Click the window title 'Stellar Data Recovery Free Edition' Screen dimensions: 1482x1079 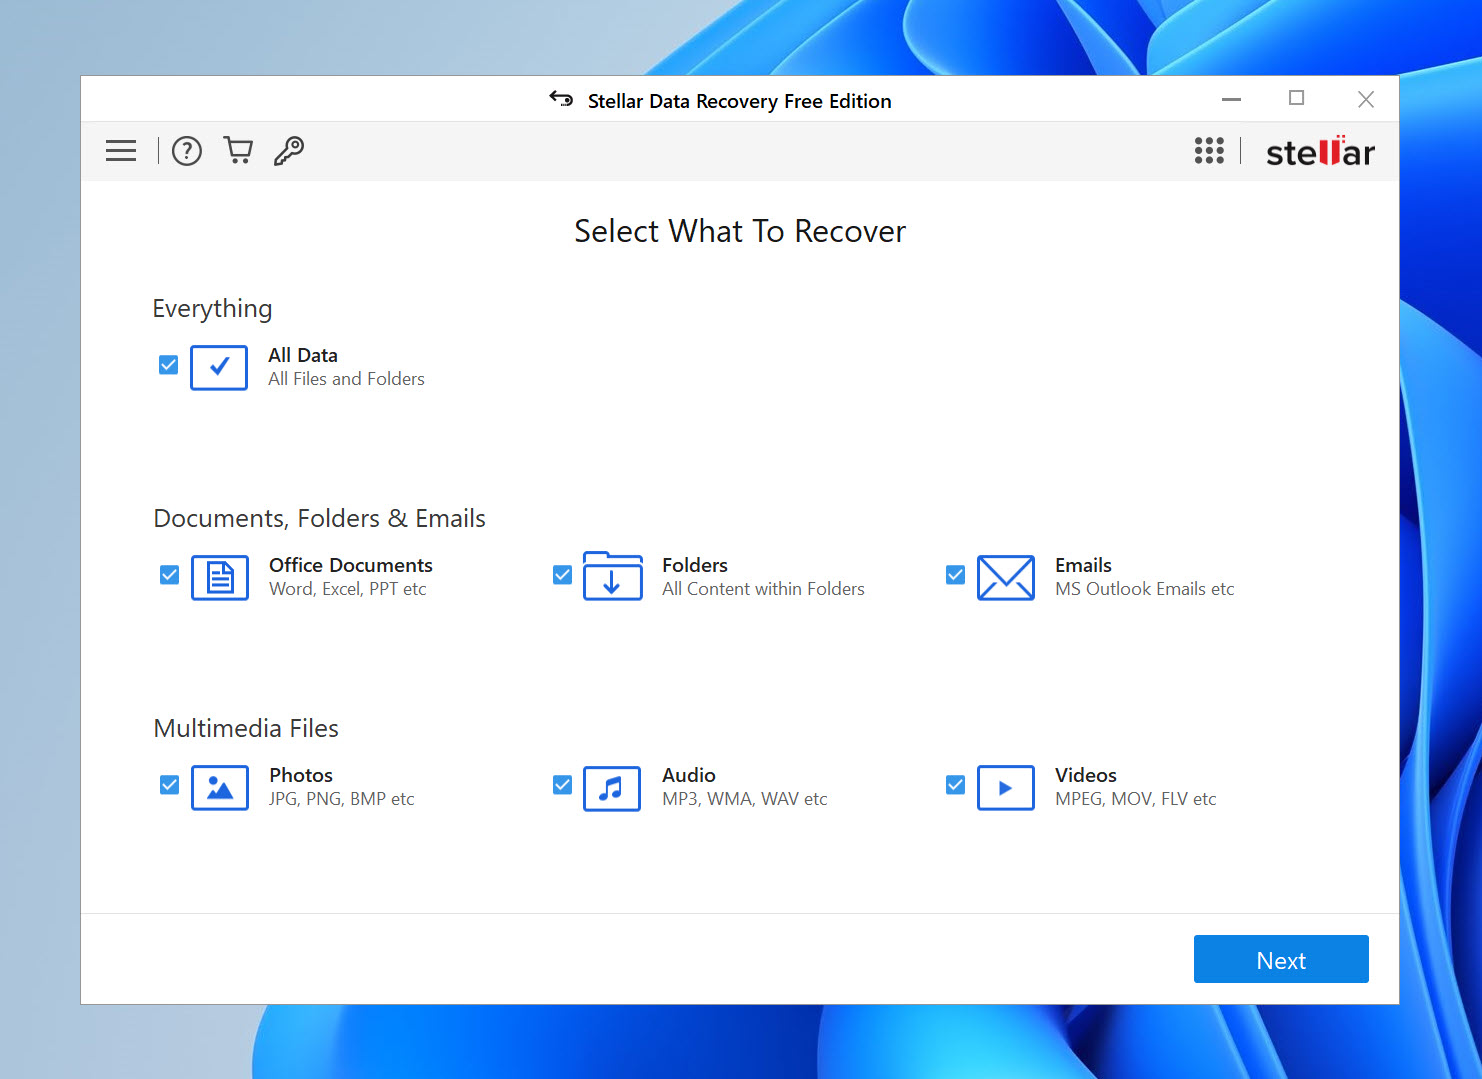point(740,101)
